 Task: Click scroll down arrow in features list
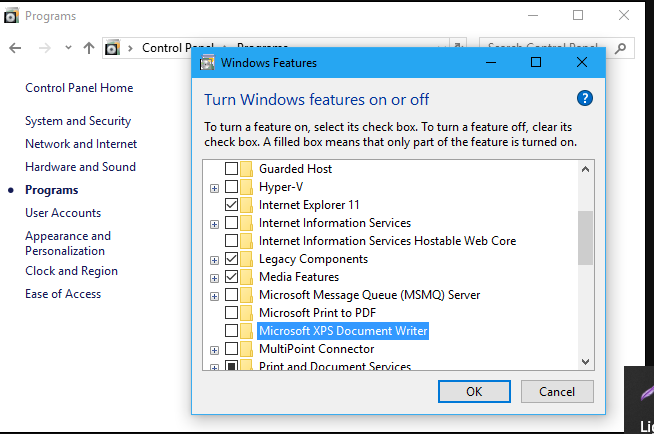coord(585,361)
